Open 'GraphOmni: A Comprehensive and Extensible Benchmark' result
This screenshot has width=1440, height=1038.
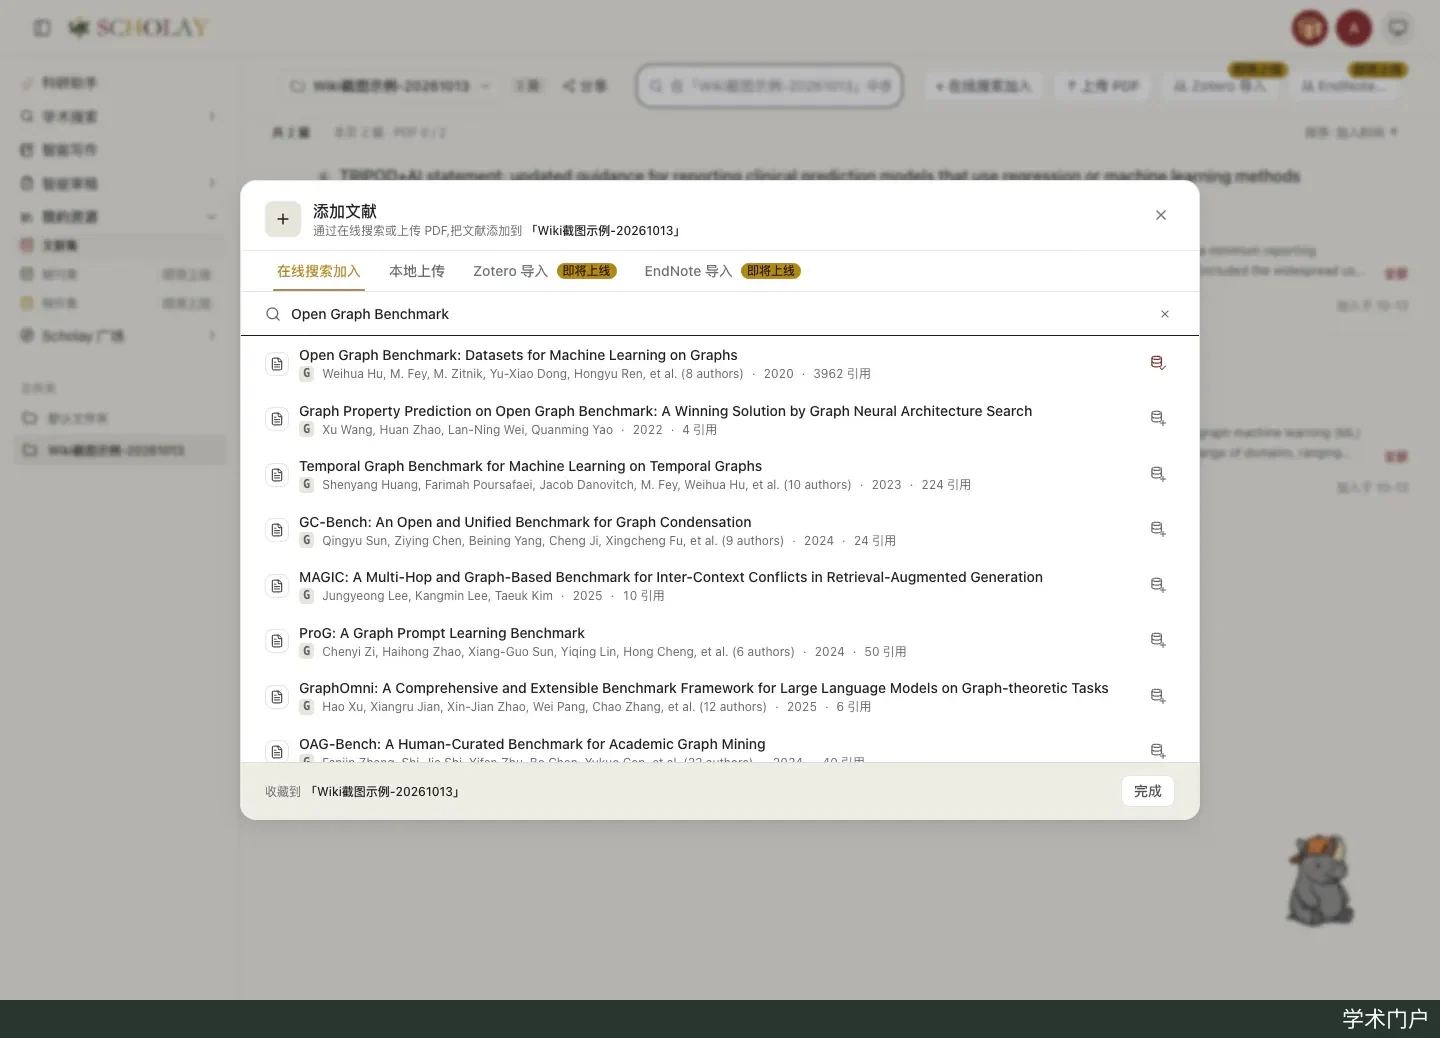point(704,688)
